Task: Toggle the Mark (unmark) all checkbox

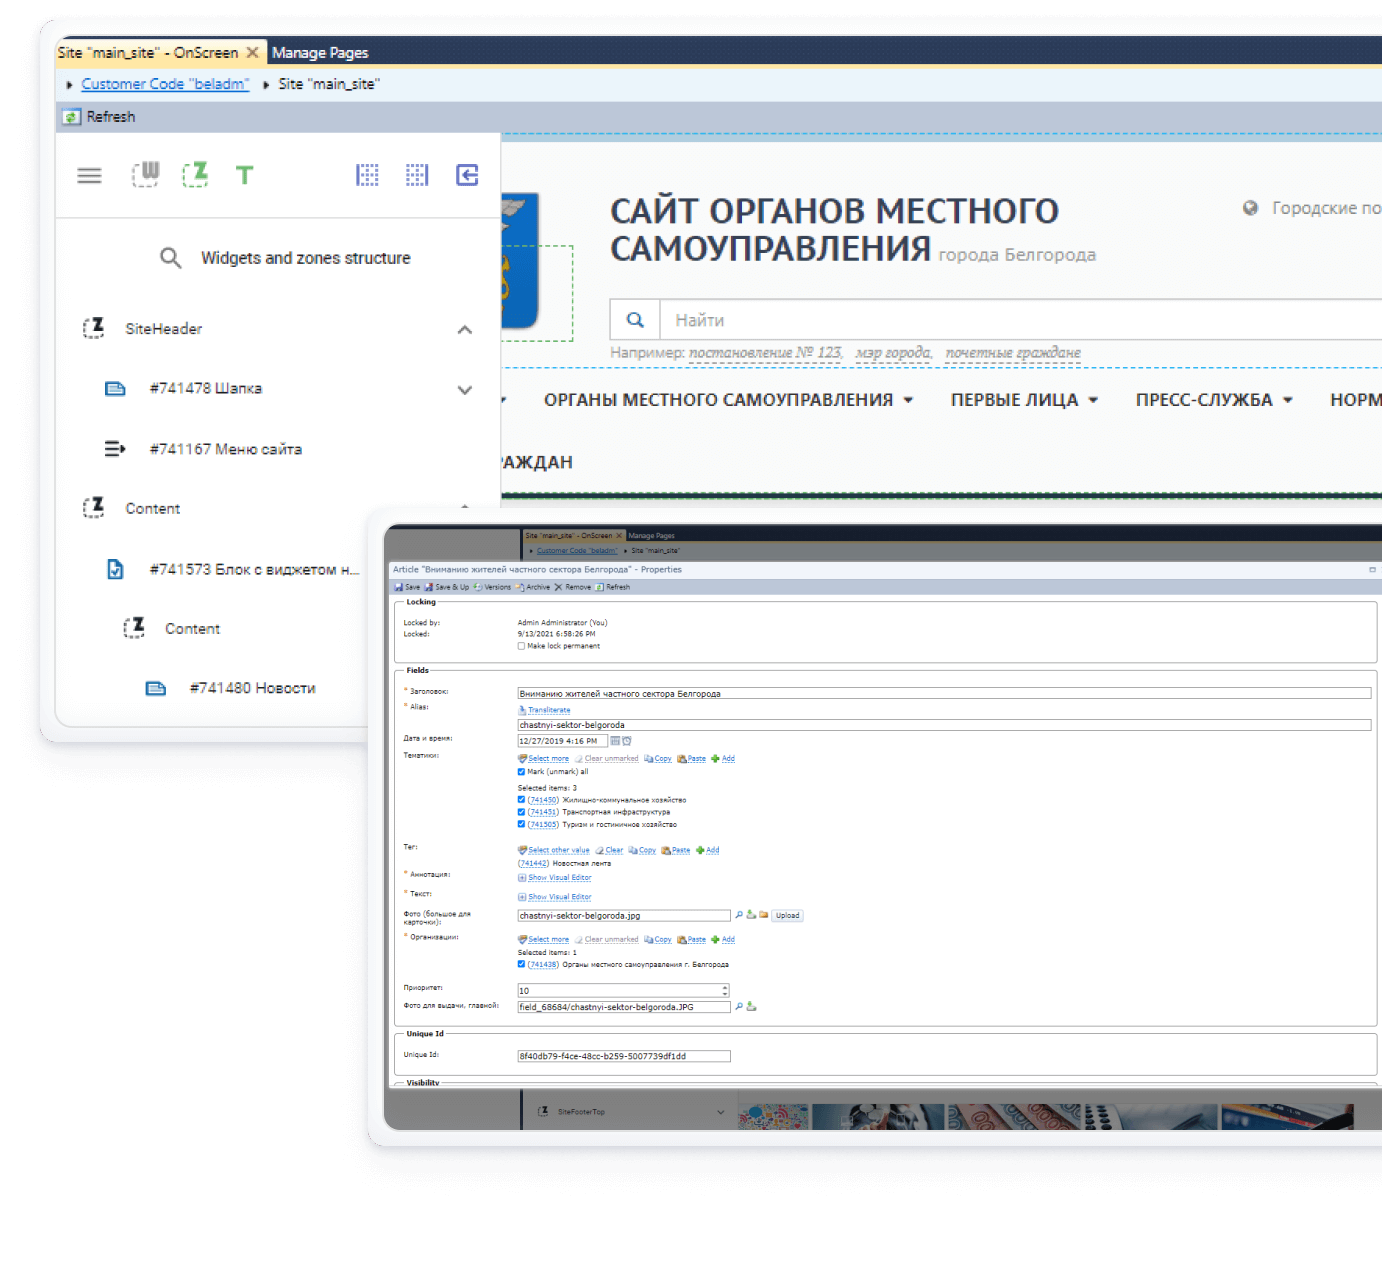Action: coord(521,772)
